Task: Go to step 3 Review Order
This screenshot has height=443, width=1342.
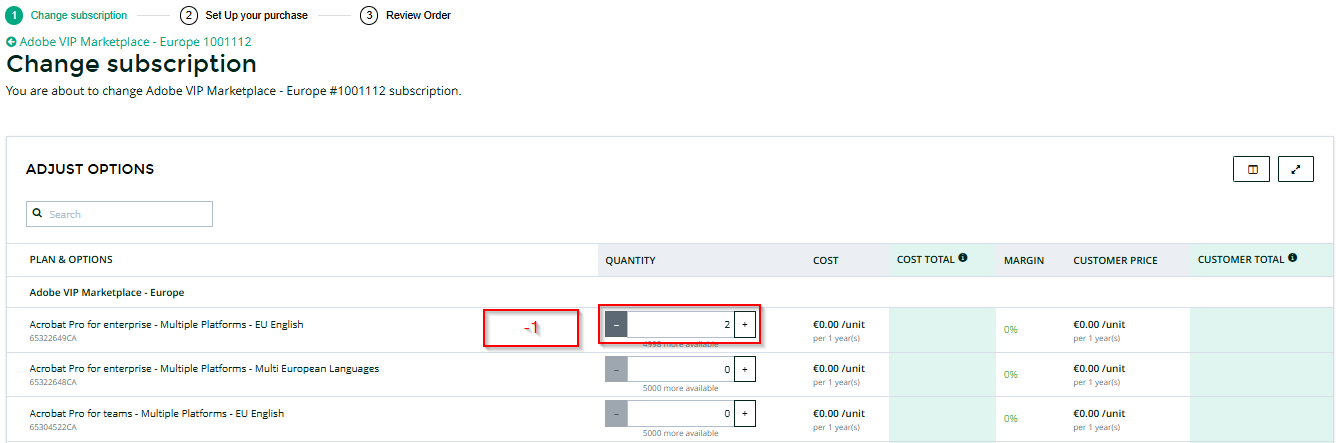Action: point(406,15)
